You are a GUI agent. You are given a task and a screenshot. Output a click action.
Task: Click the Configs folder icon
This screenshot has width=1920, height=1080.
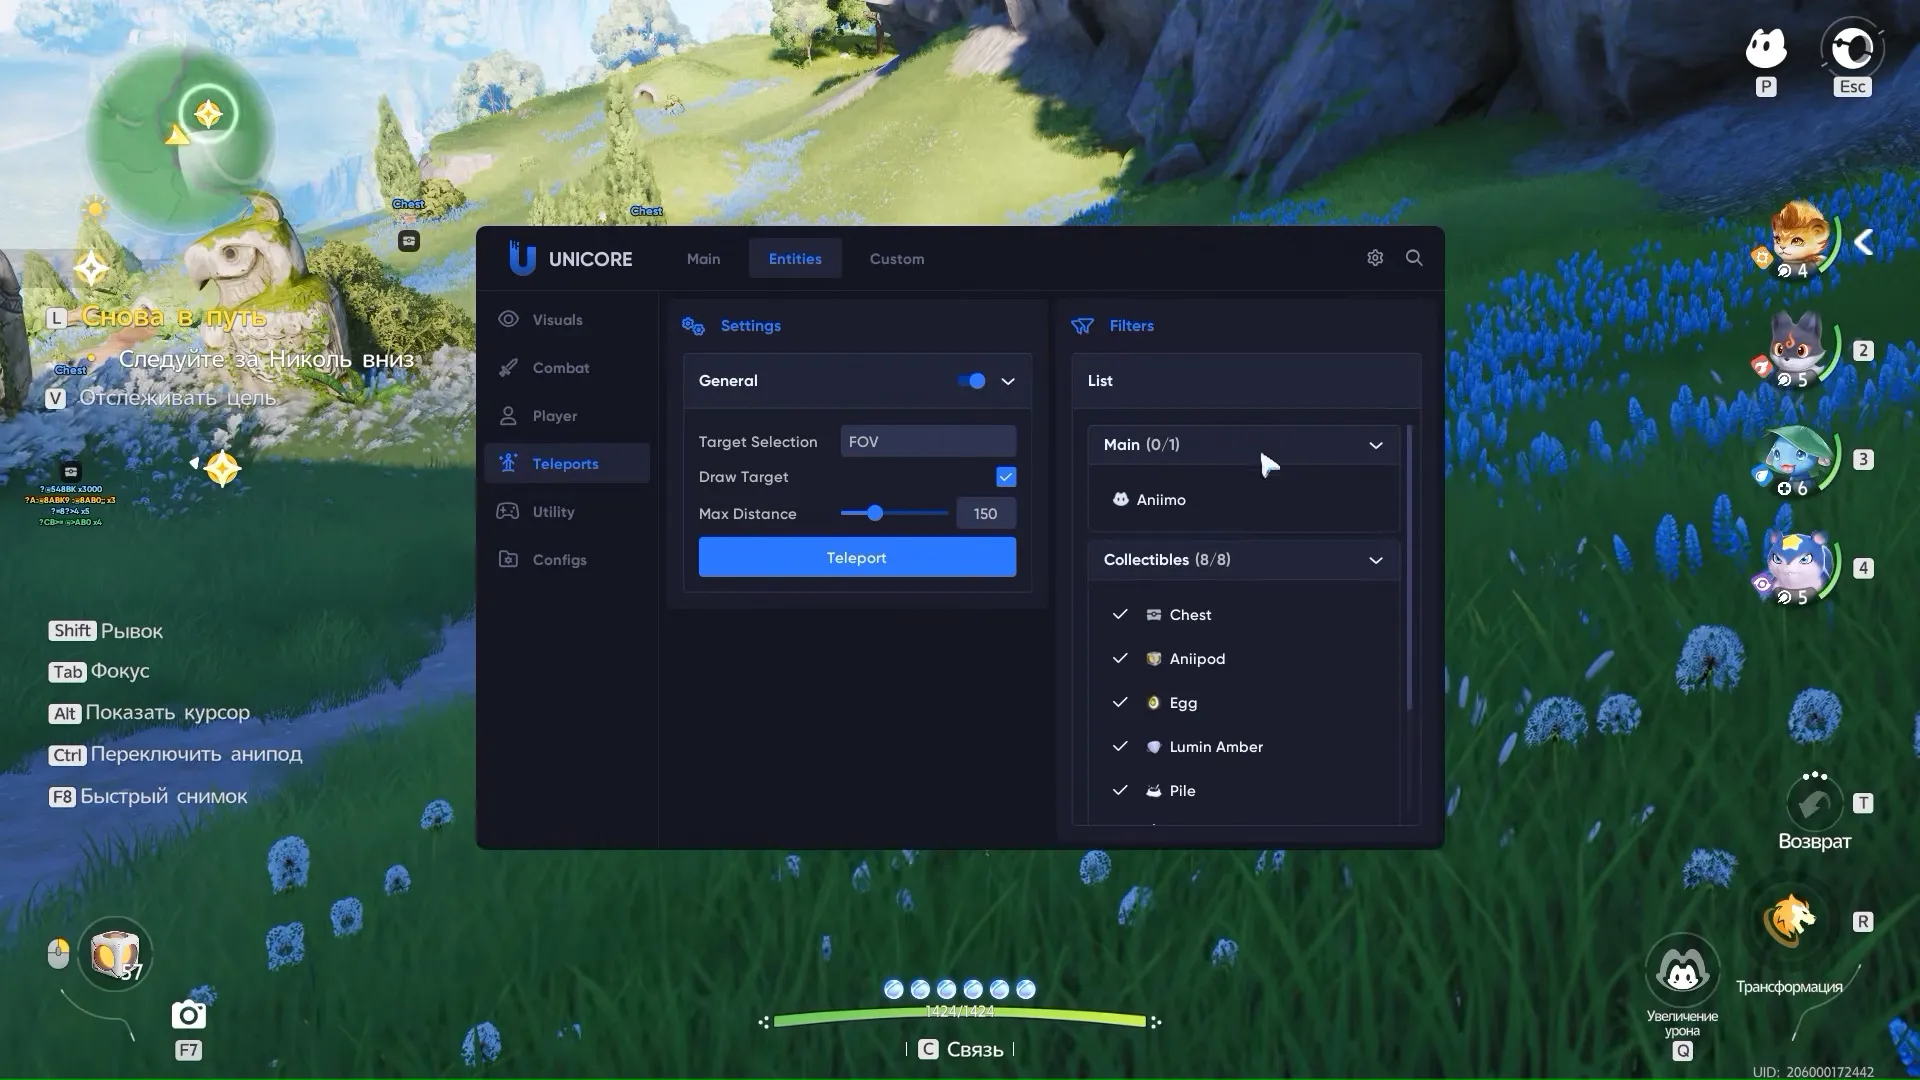[x=508, y=560]
